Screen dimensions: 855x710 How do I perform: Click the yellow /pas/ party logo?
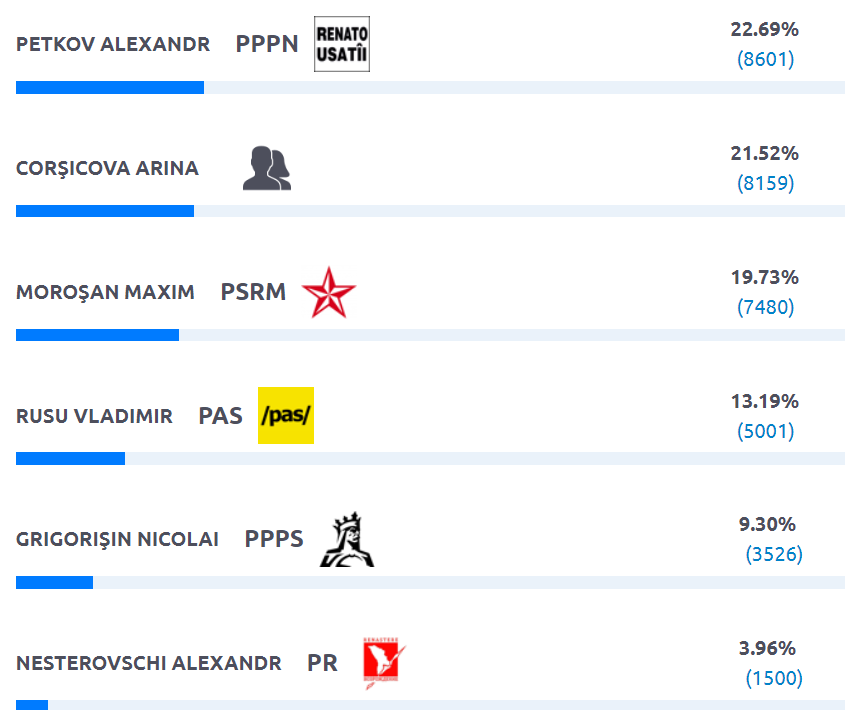pyautogui.click(x=286, y=415)
